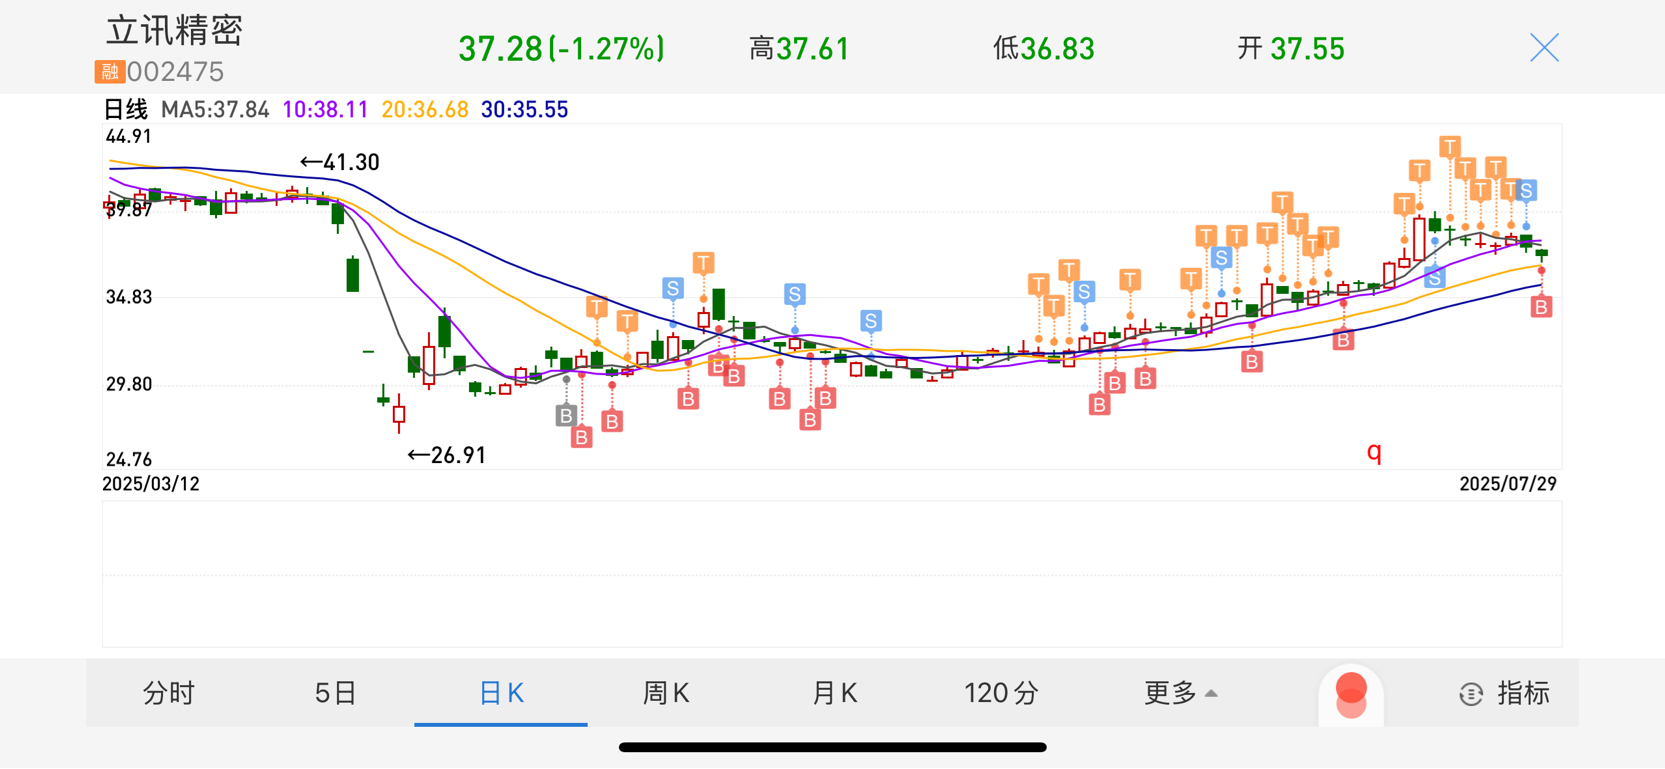1665x769 pixels.
Task: Select the 月K monthly candlestick tab
Action: point(834,693)
